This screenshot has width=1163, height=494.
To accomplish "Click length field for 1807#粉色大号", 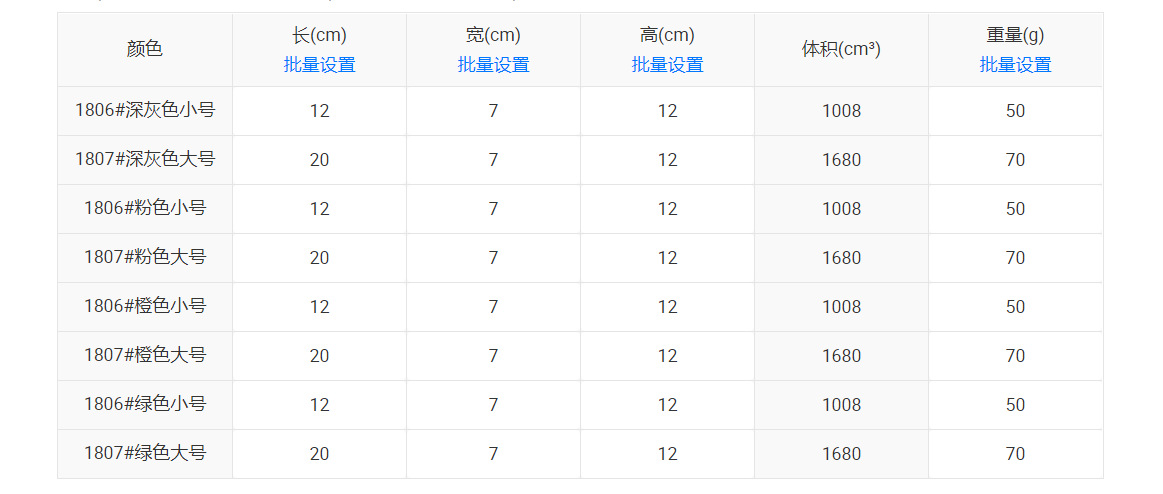I will pyautogui.click(x=319, y=258).
